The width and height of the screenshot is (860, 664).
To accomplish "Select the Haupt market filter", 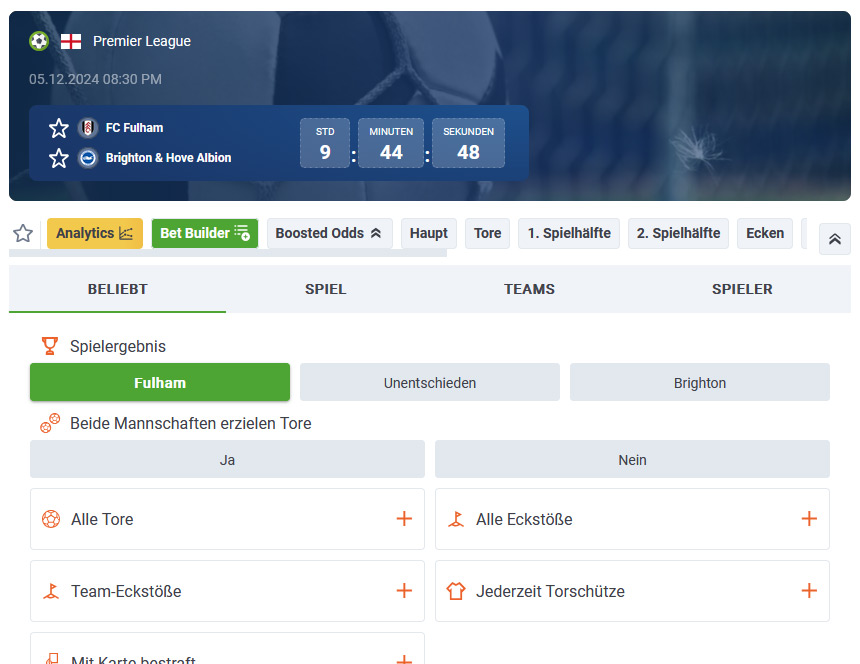I will coord(429,234).
